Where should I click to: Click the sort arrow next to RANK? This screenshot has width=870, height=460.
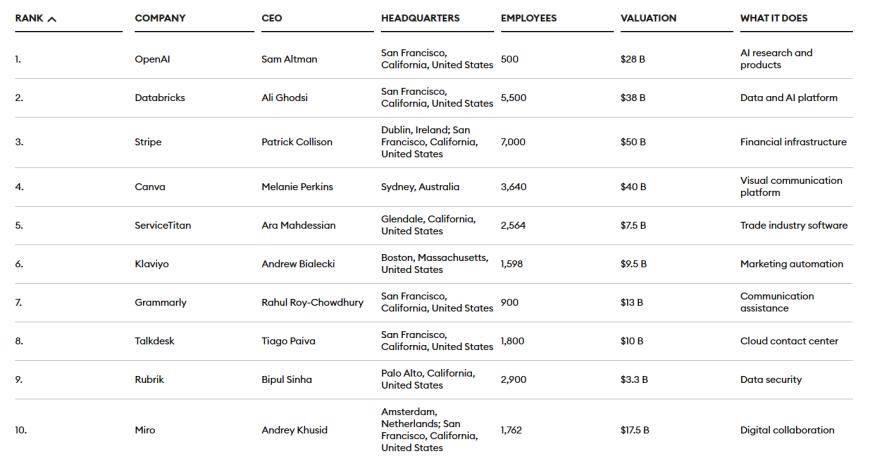pos(52,19)
